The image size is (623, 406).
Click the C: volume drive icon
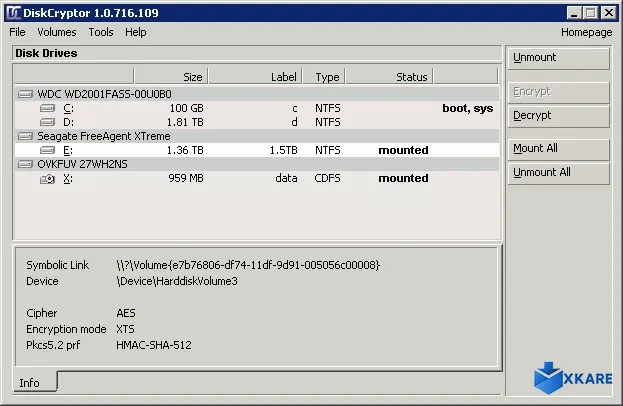47,108
